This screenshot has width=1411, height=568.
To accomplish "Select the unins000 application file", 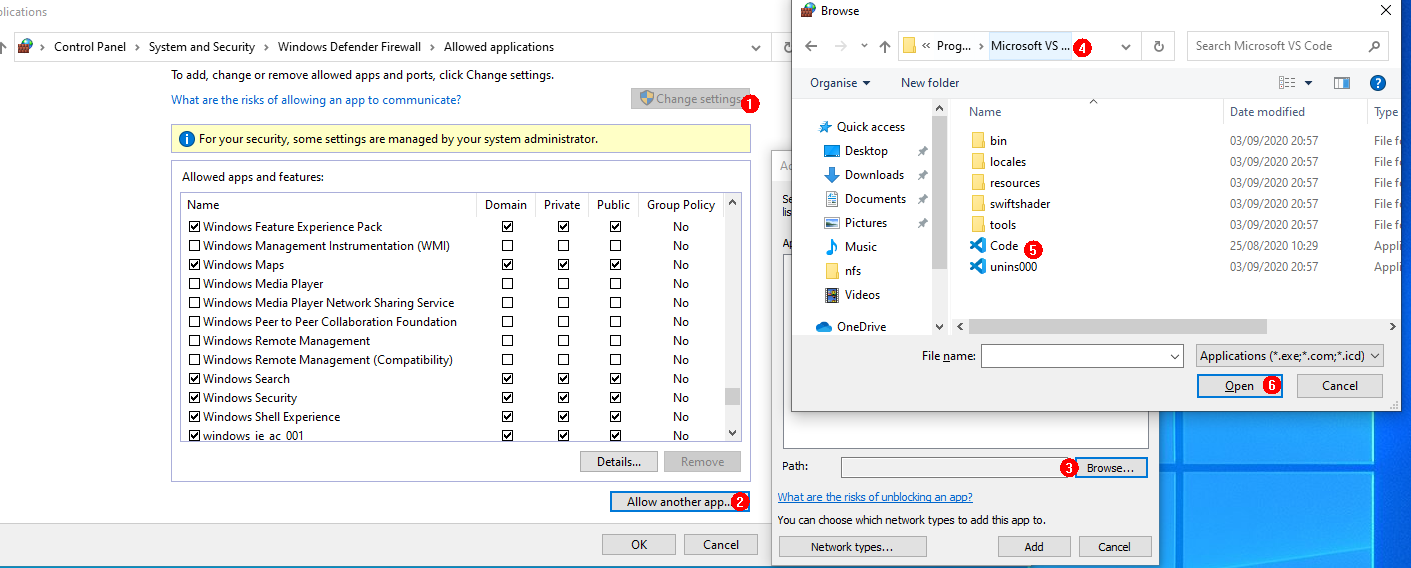I will (x=1012, y=267).
